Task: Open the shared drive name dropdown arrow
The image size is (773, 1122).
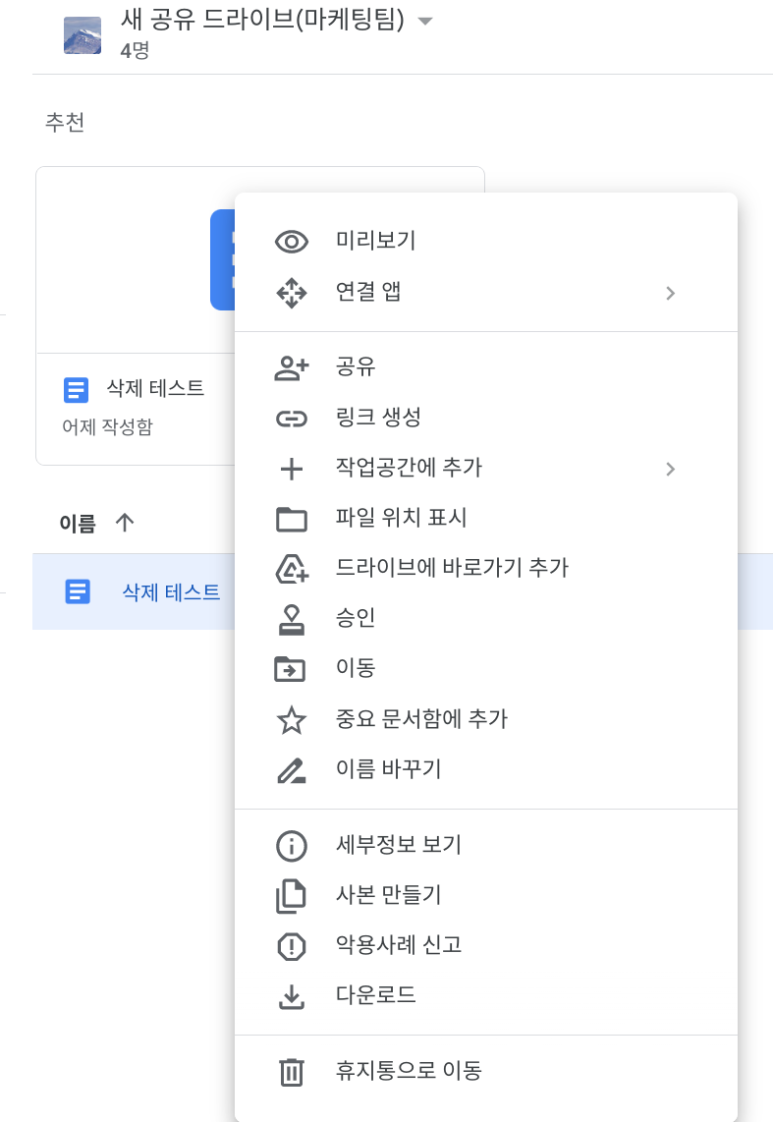Action: (425, 21)
